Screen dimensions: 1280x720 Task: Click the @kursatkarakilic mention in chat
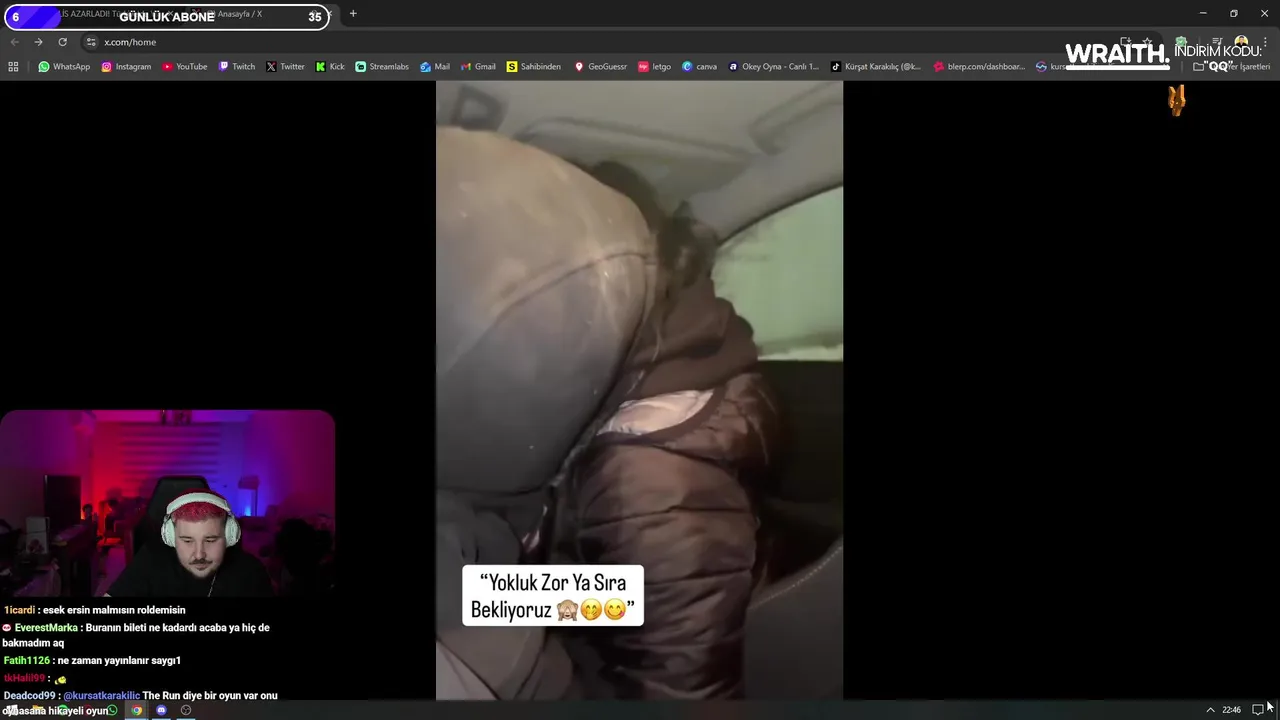[102, 696]
